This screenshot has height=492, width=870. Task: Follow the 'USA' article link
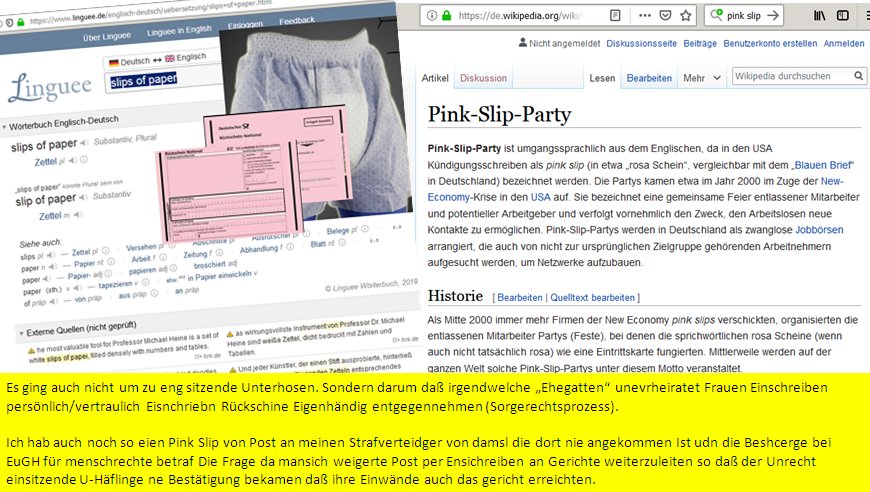(540, 197)
